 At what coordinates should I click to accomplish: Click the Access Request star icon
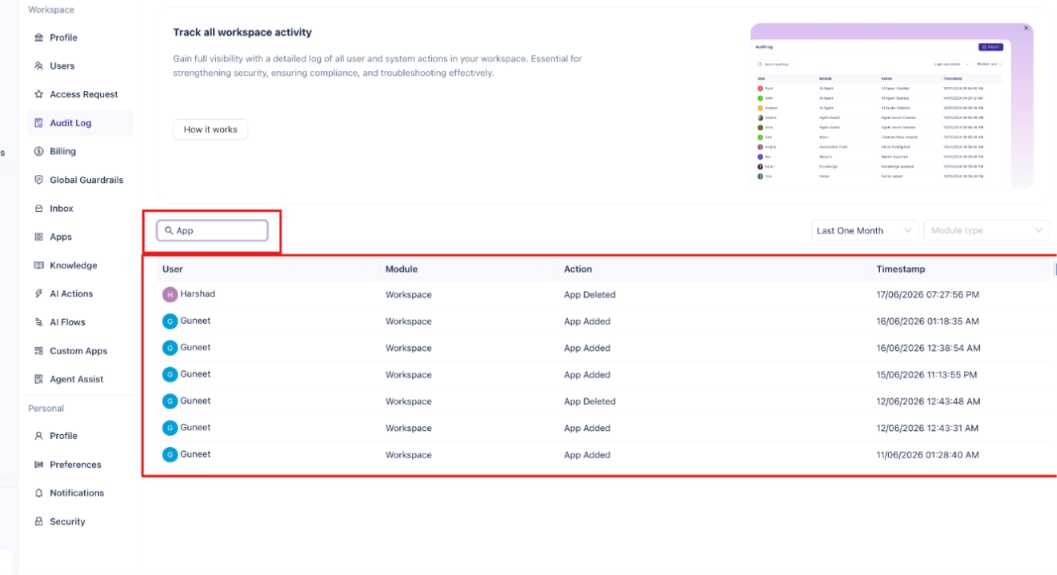coord(38,94)
